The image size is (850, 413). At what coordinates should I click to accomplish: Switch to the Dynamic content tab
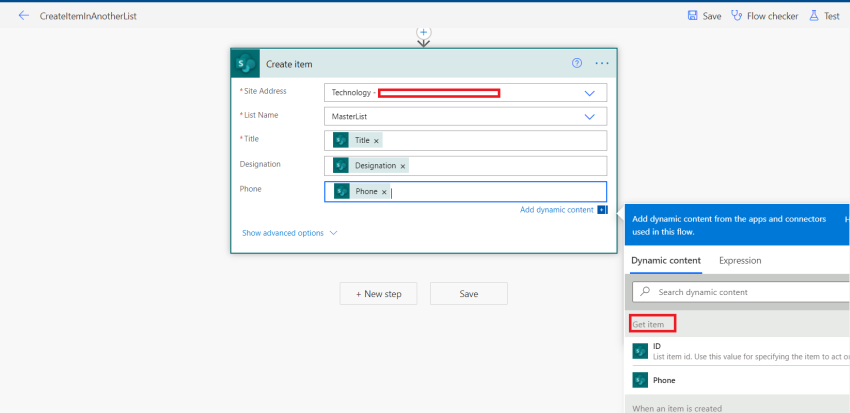coord(666,261)
